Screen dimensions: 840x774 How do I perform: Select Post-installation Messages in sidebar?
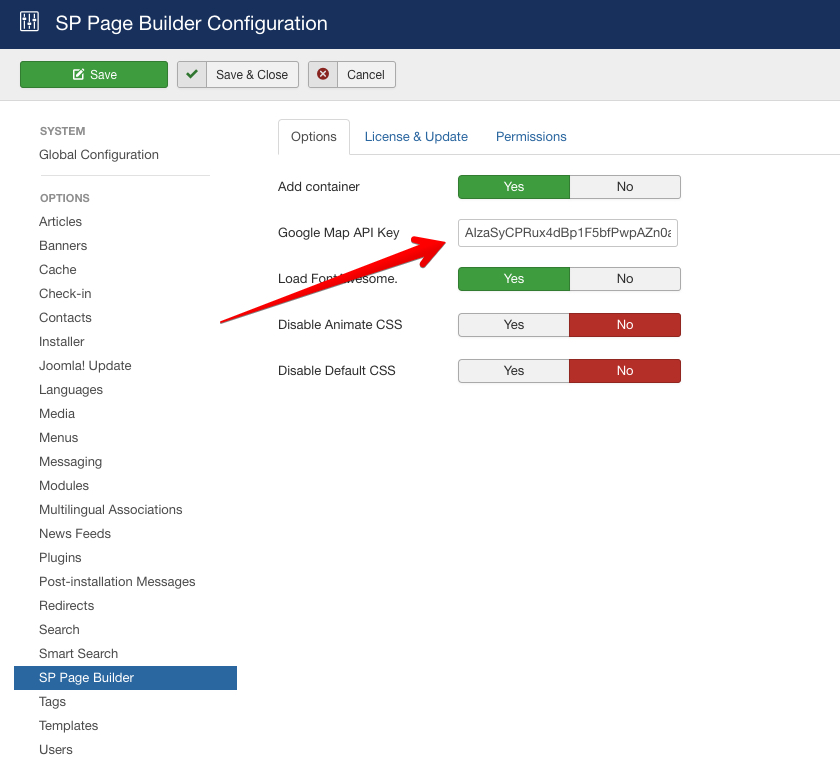[x=117, y=582]
